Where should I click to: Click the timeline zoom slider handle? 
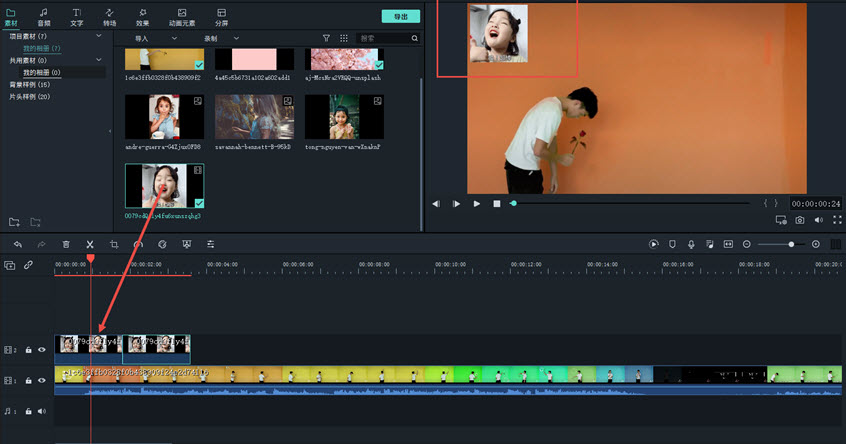[x=791, y=244]
